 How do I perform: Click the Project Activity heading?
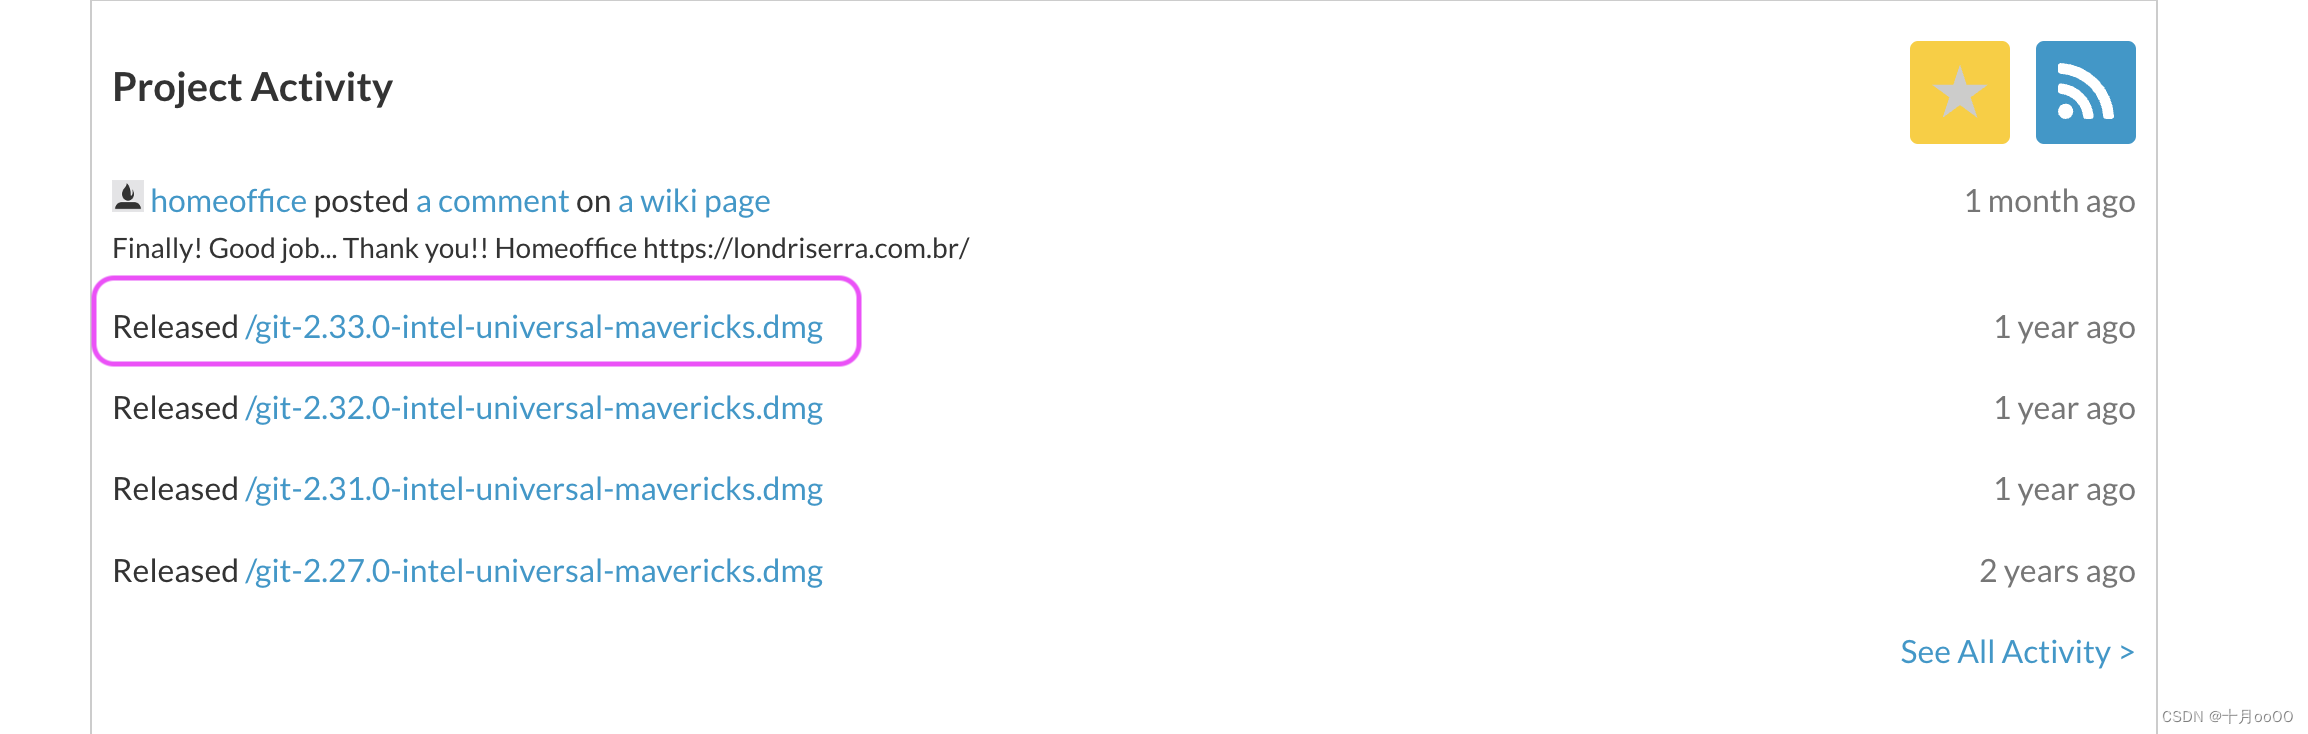252,88
